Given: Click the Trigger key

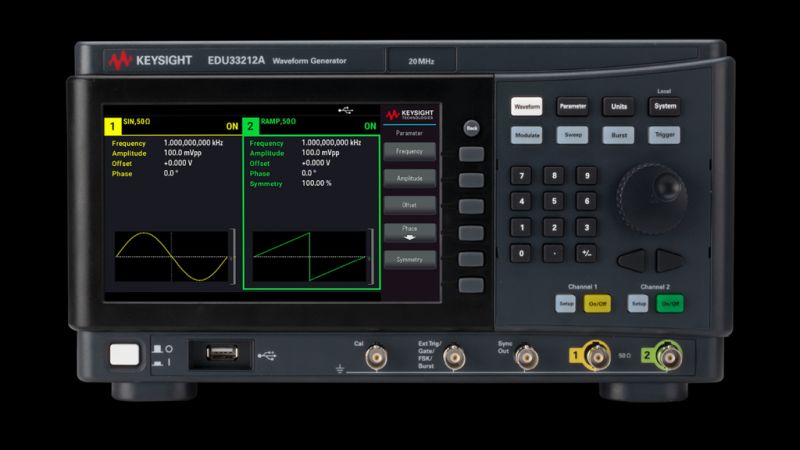Looking at the screenshot, I should point(665,135).
